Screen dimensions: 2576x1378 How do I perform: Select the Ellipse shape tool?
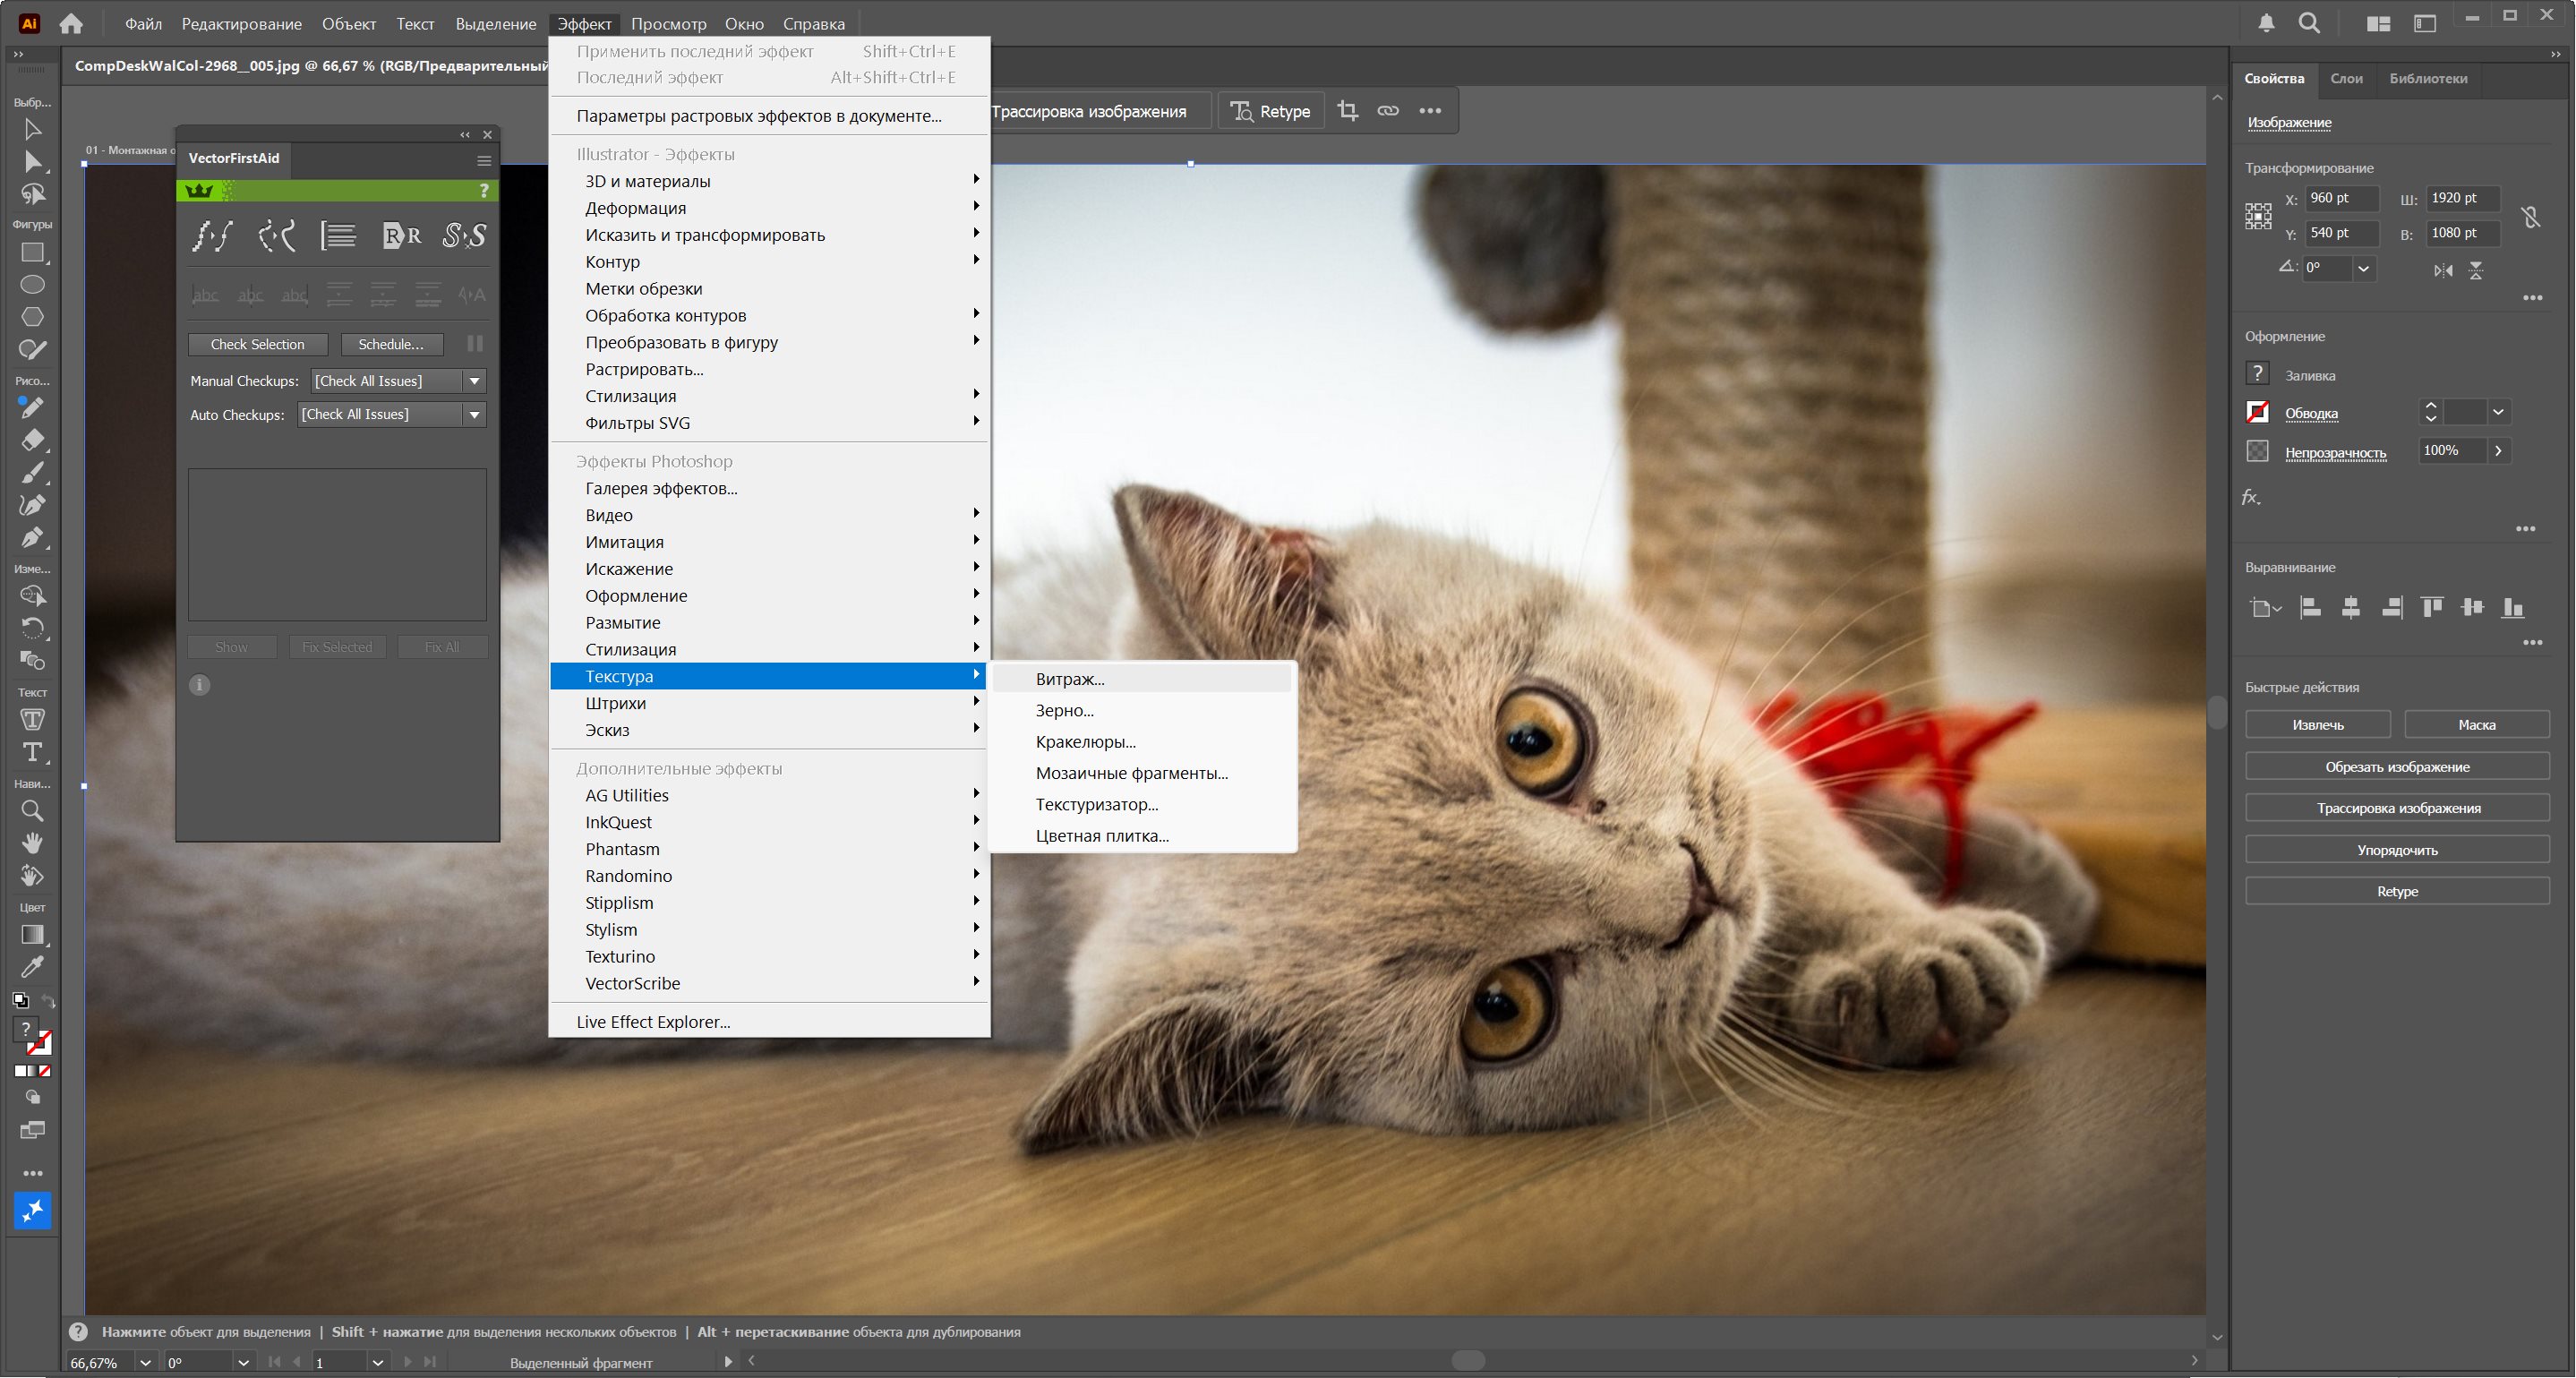click(32, 285)
